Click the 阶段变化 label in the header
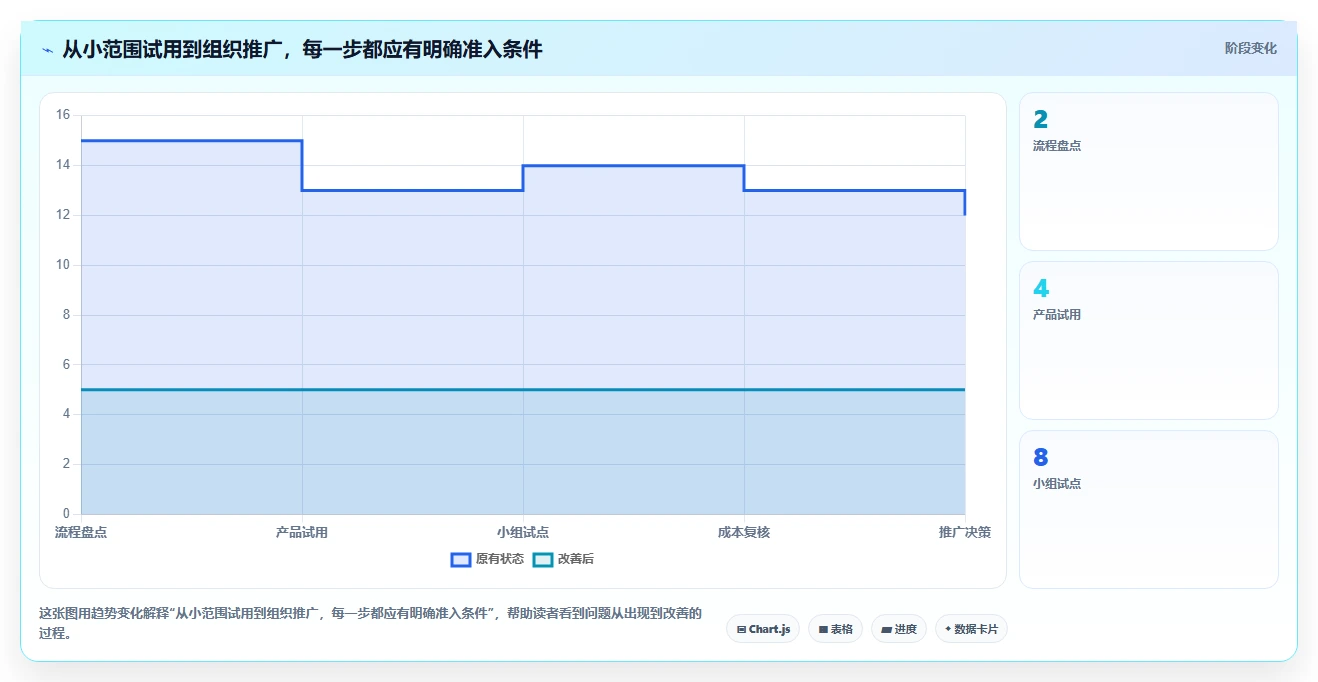Viewport: 1318px width, 682px height. pyautogui.click(x=1250, y=48)
